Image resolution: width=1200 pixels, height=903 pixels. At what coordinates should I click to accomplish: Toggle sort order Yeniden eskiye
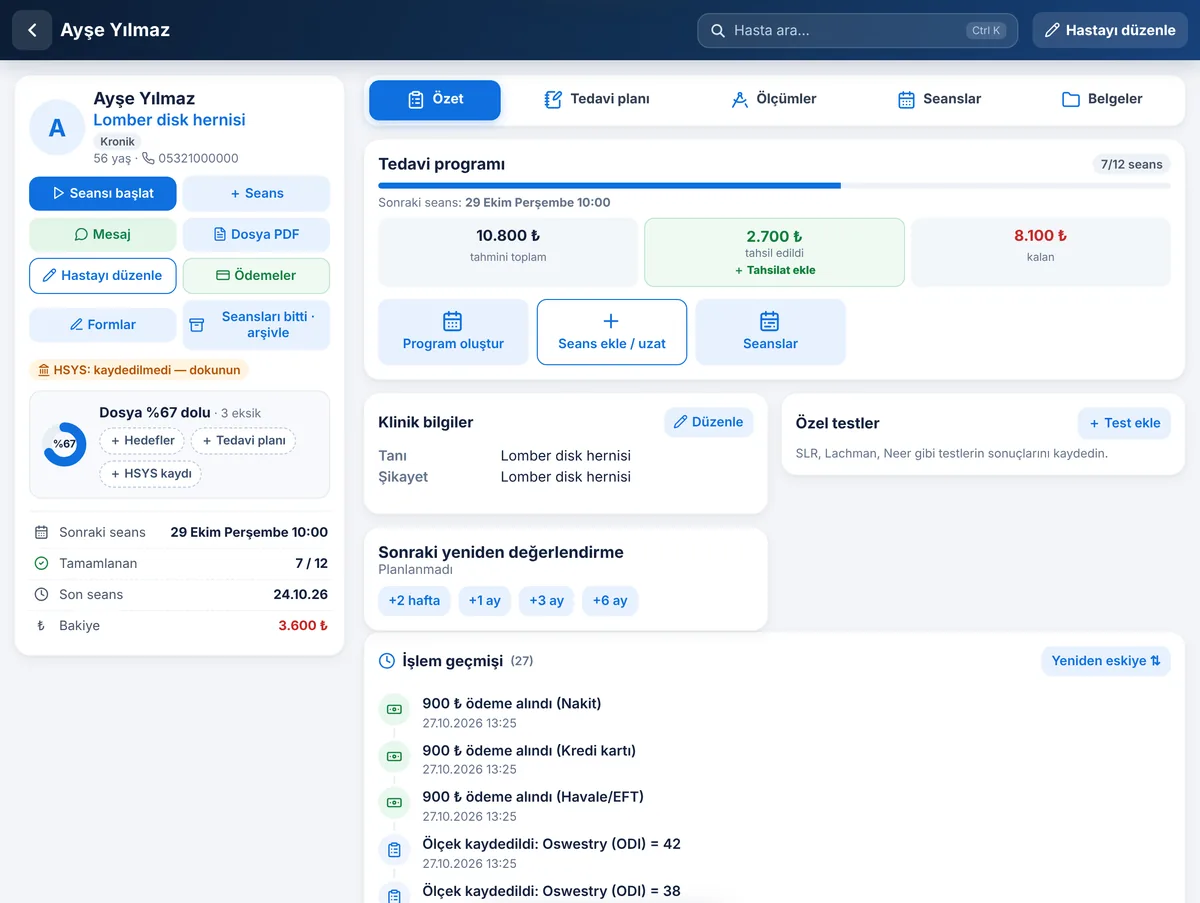1106,661
